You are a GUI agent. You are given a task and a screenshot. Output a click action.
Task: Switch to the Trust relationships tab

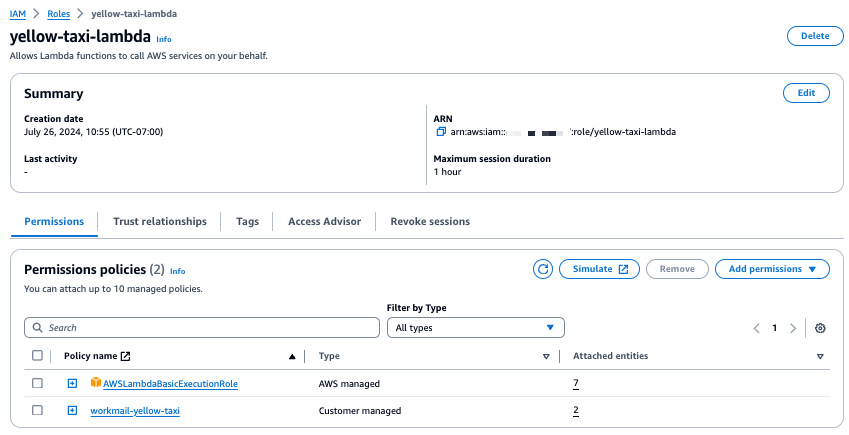(160, 222)
